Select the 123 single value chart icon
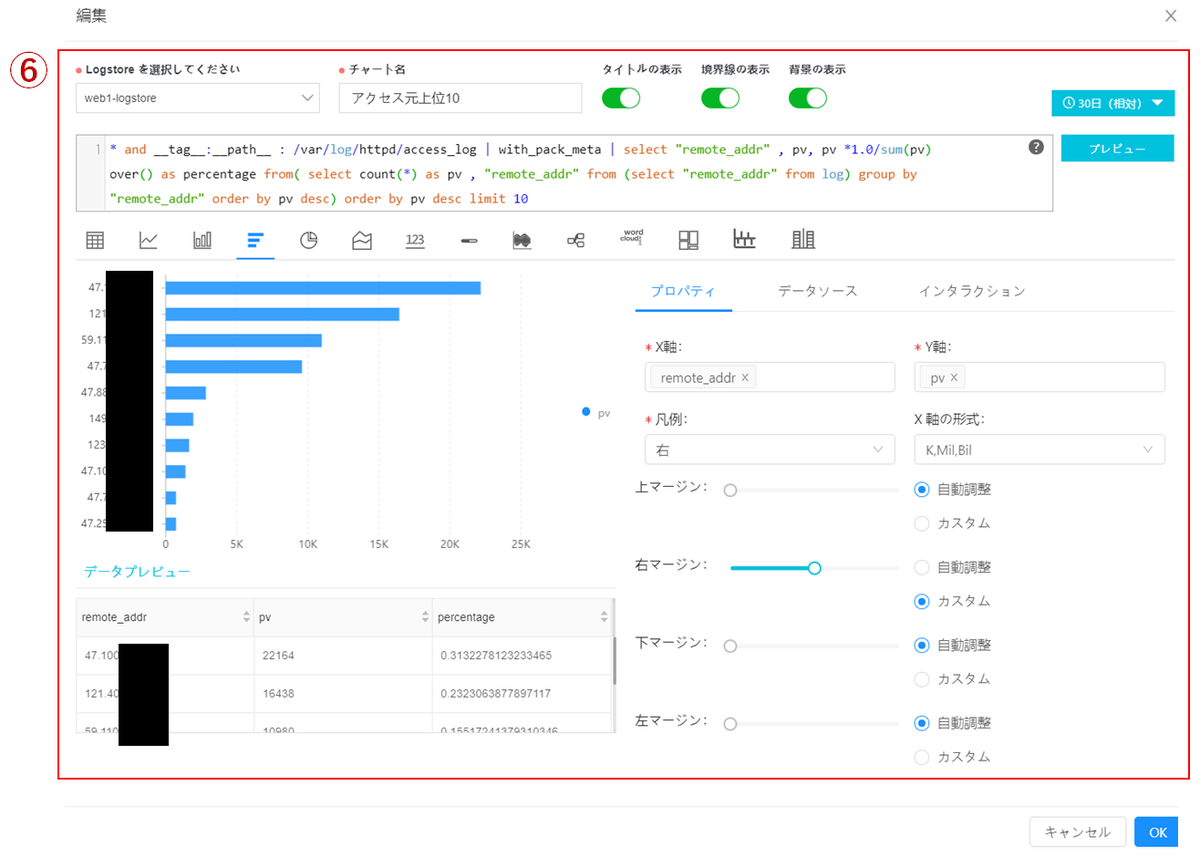Image resolution: width=1200 pixels, height=858 pixels. pyautogui.click(x=416, y=240)
